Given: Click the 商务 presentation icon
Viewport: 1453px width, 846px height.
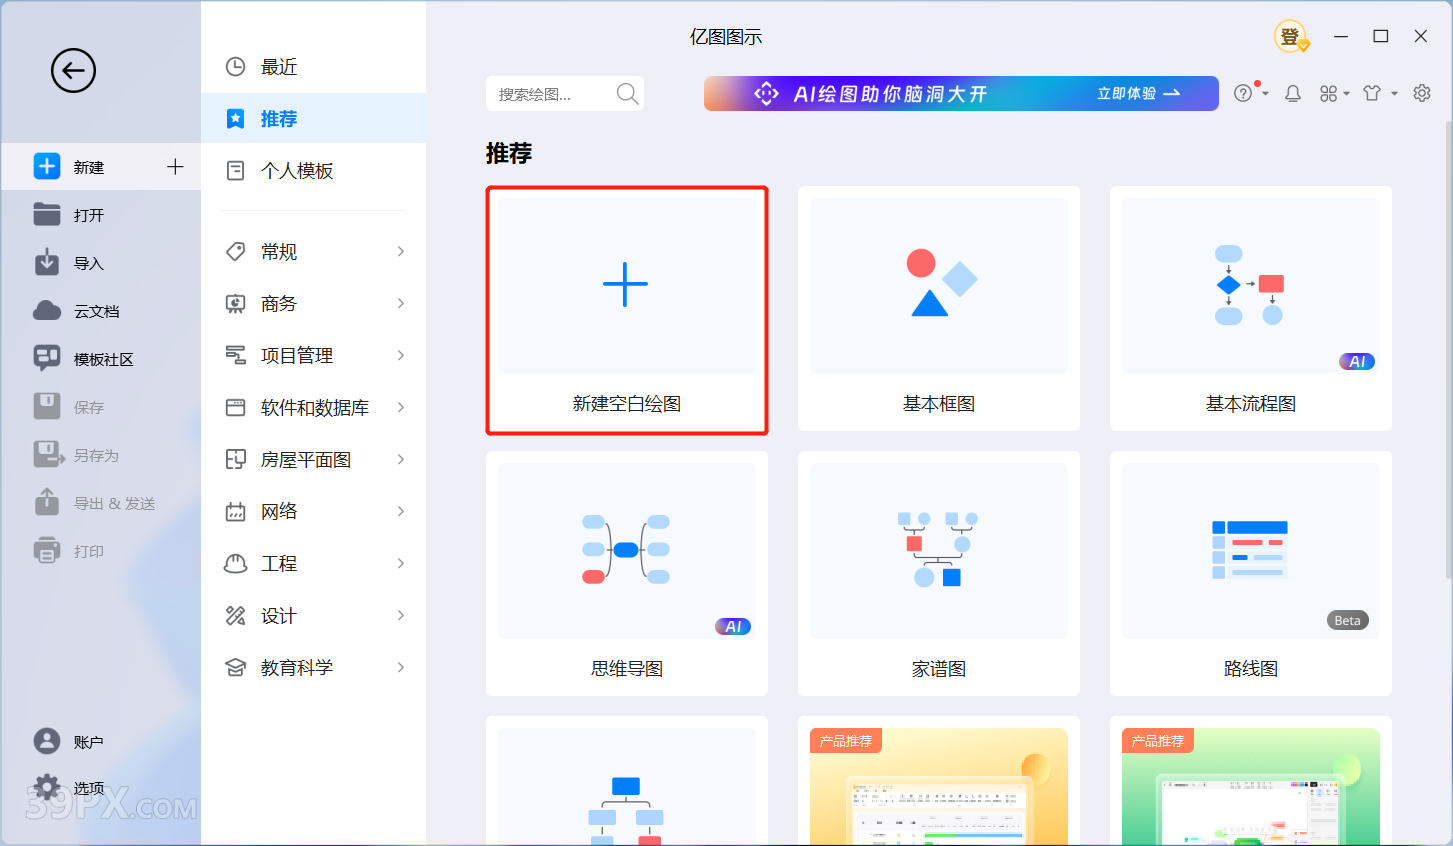Looking at the screenshot, I should coord(235,303).
